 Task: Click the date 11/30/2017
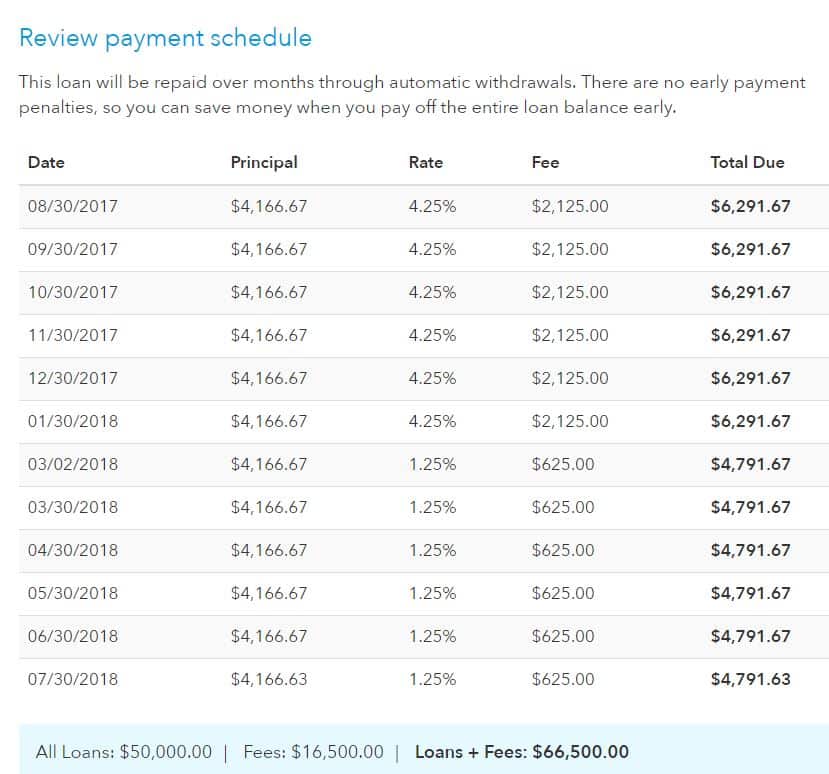[x=73, y=335]
